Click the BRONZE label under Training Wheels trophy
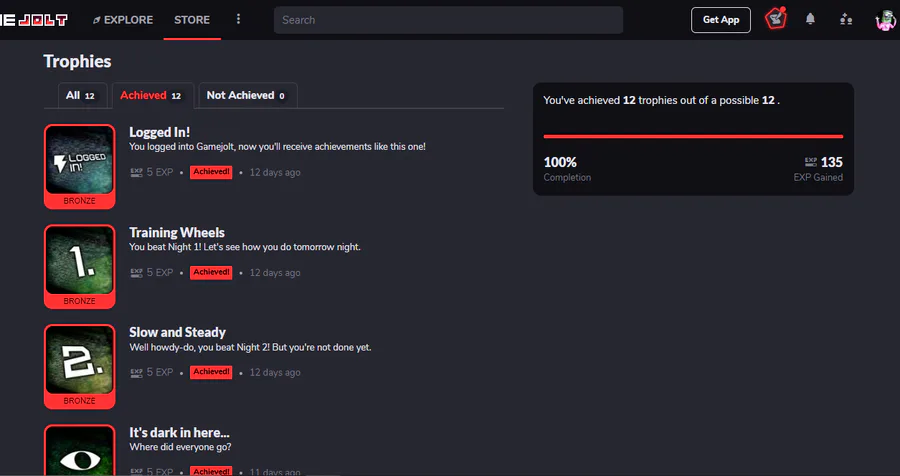900x476 pixels. click(79, 301)
